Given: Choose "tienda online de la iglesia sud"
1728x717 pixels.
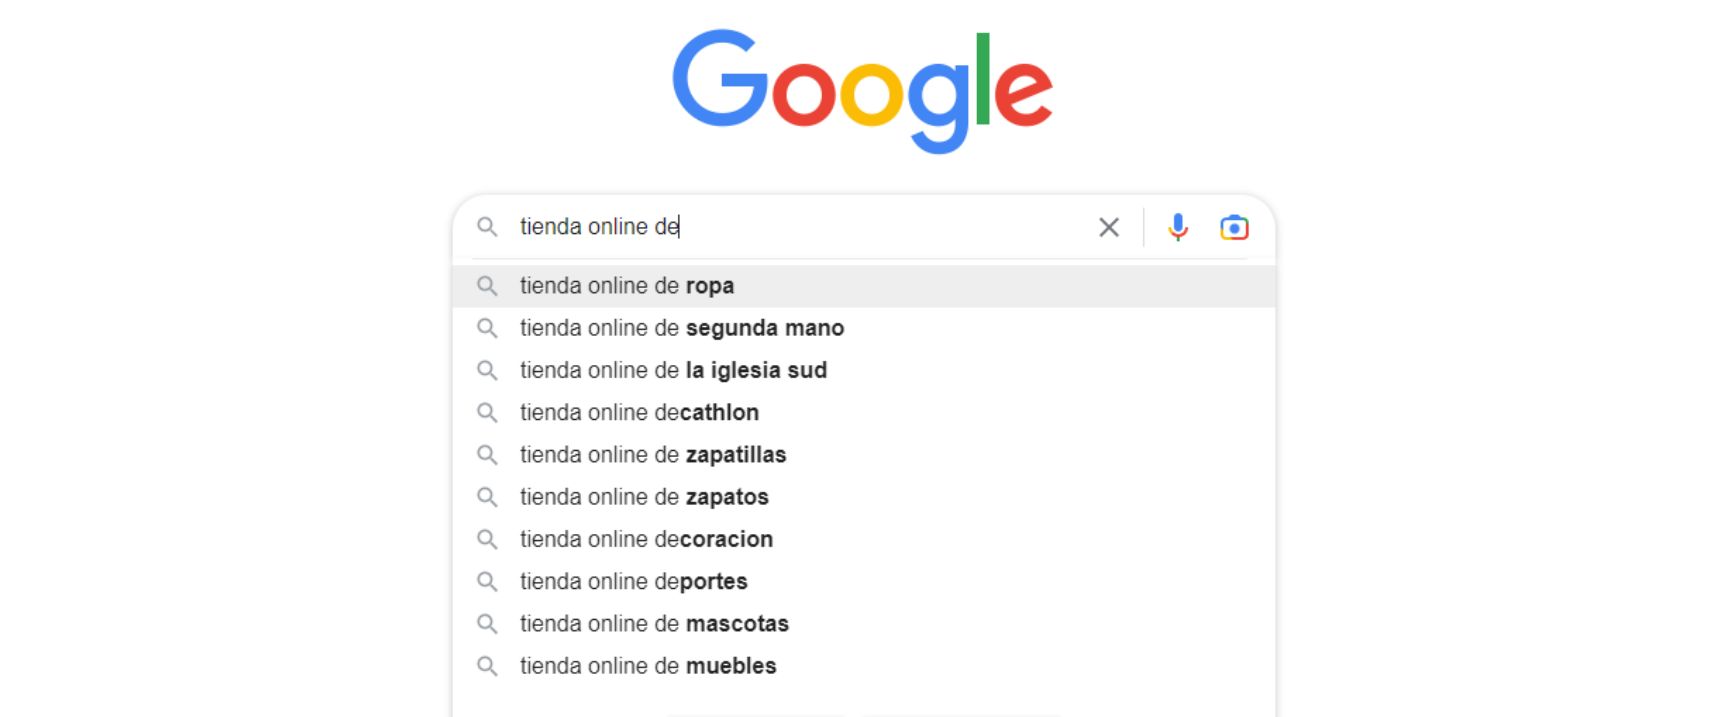Looking at the screenshot, I should coord(673,370).
